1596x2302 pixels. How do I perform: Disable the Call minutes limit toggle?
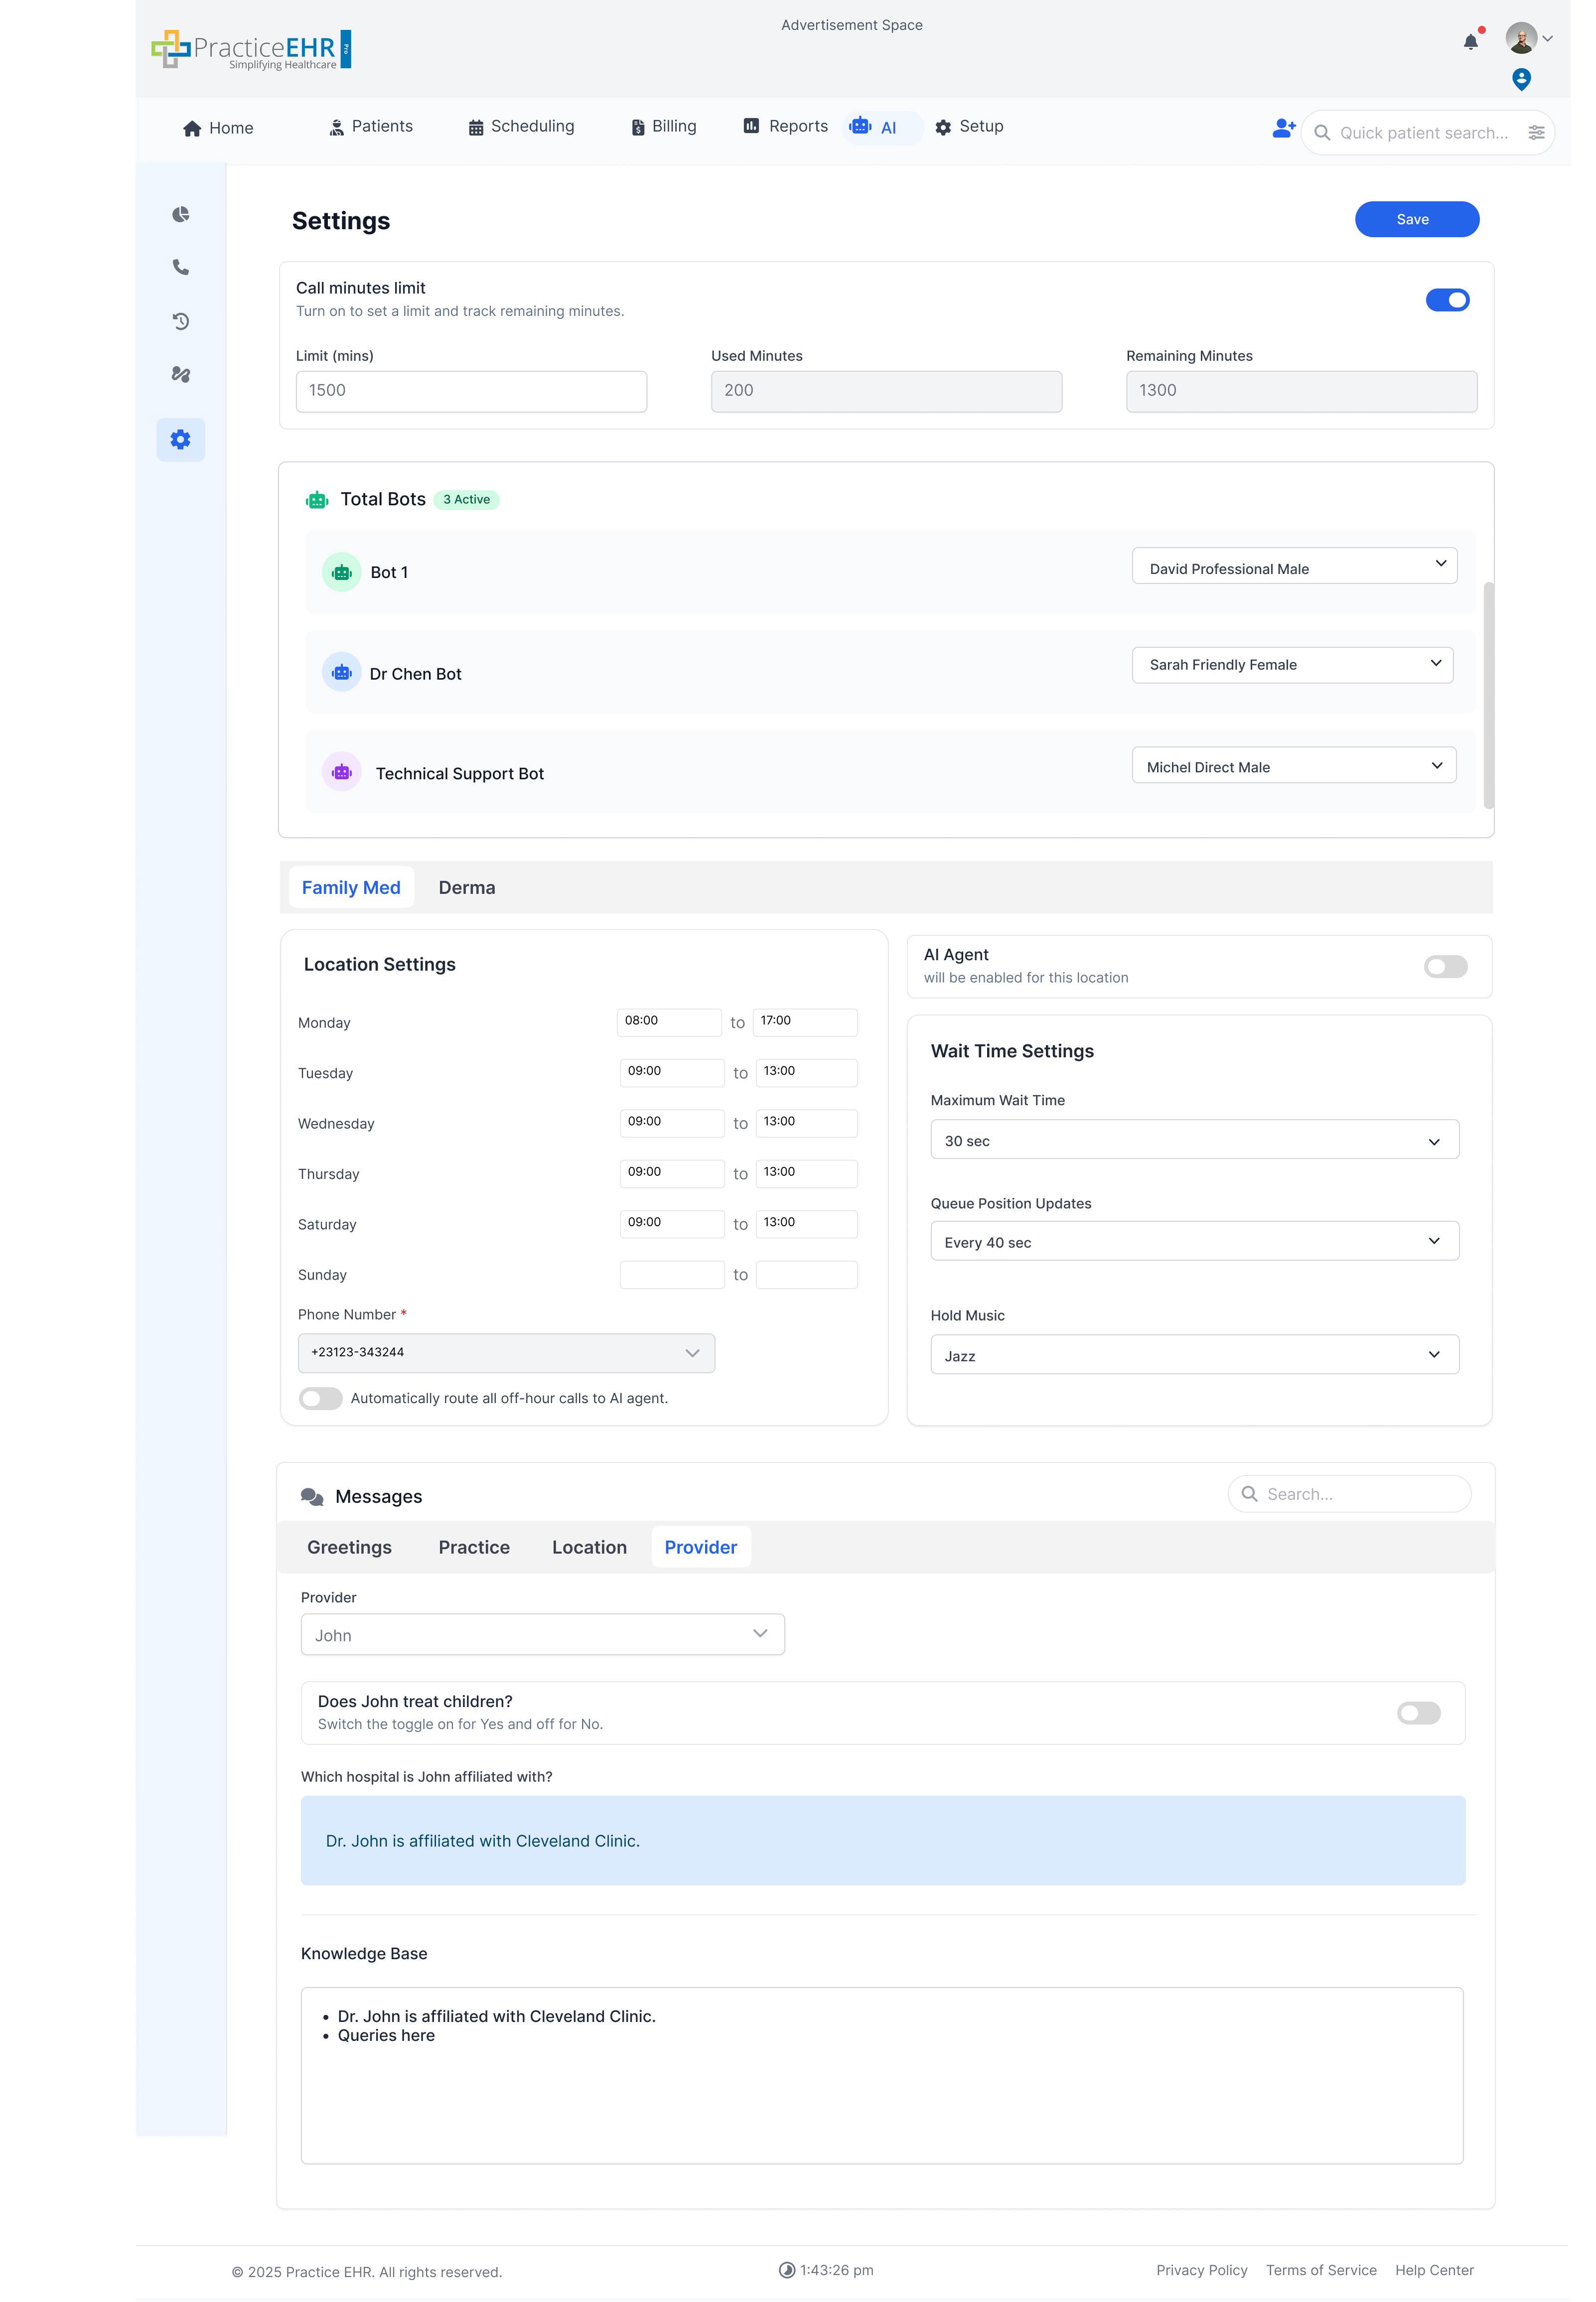[x=1448, y=299]
